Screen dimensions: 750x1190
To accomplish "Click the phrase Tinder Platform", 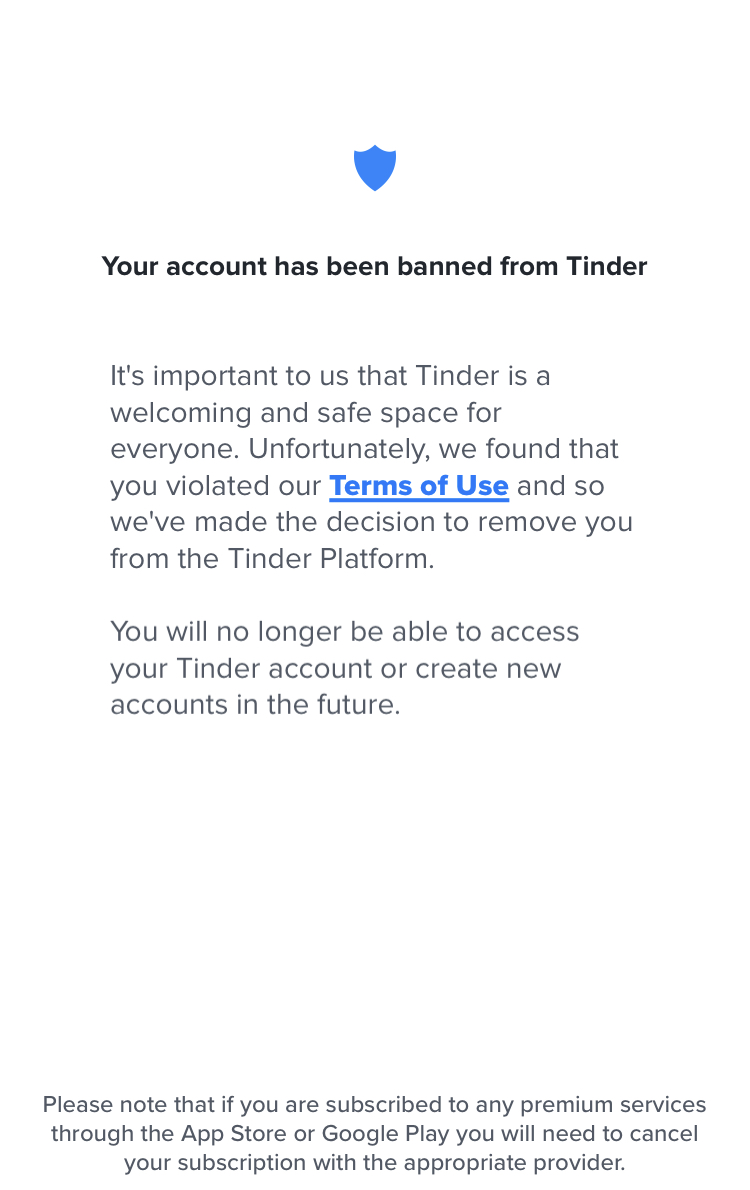I will pos(331,559).
